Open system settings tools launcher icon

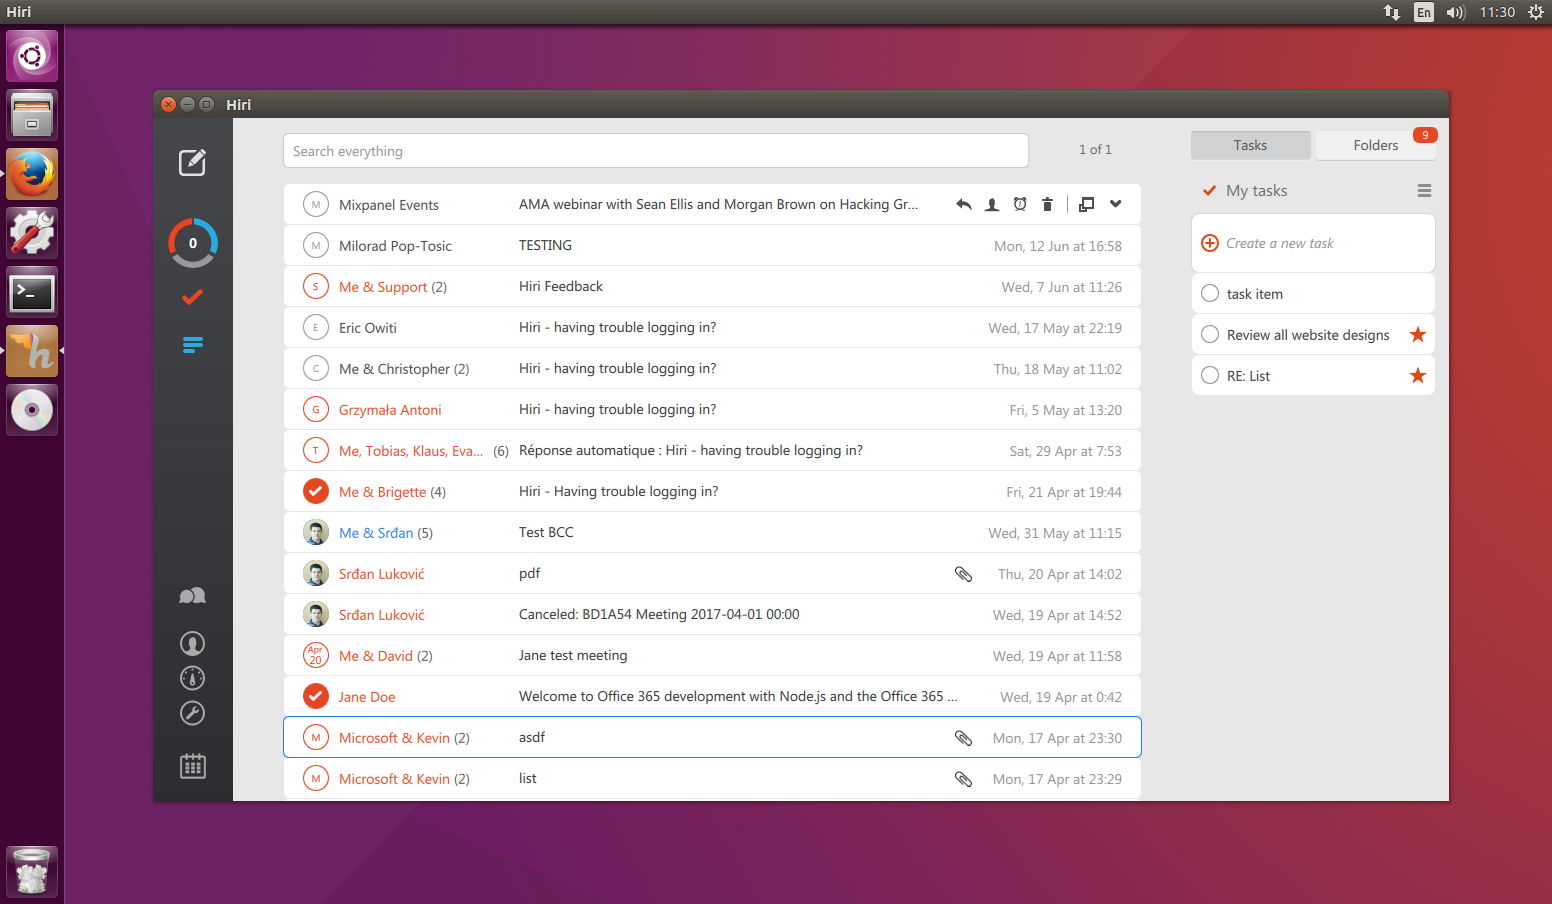click(32, 233)
